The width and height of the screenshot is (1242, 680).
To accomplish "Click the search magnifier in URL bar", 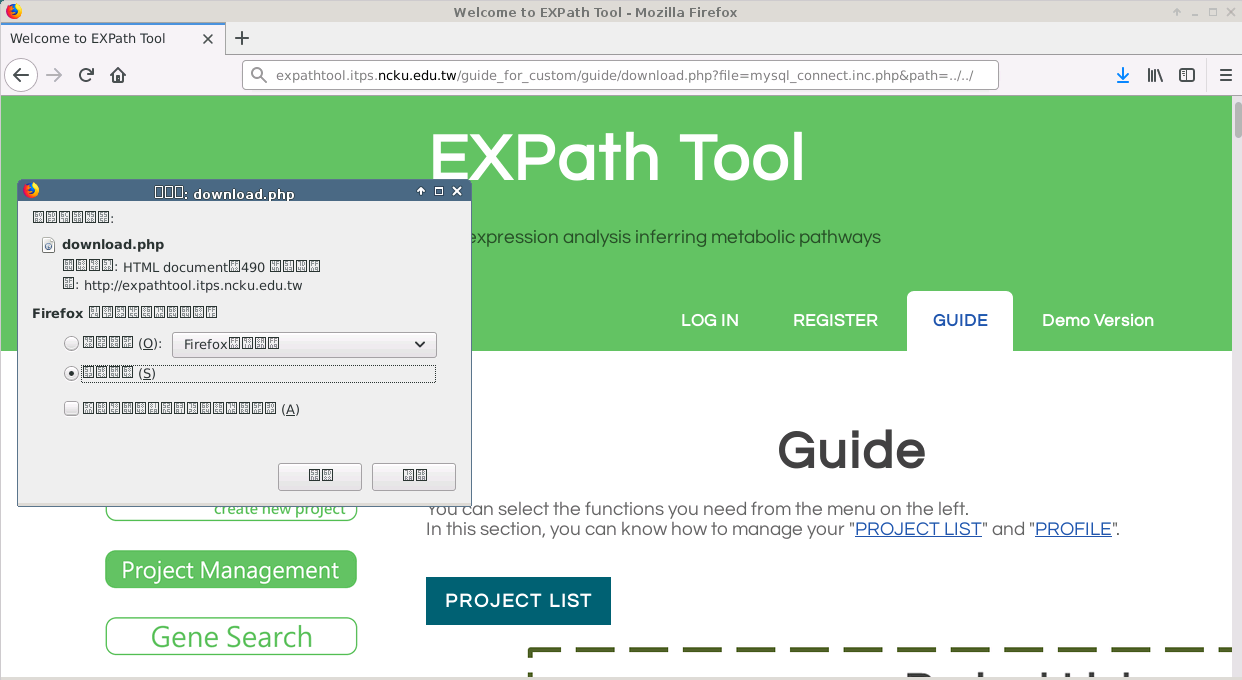I will coord(258,76).
